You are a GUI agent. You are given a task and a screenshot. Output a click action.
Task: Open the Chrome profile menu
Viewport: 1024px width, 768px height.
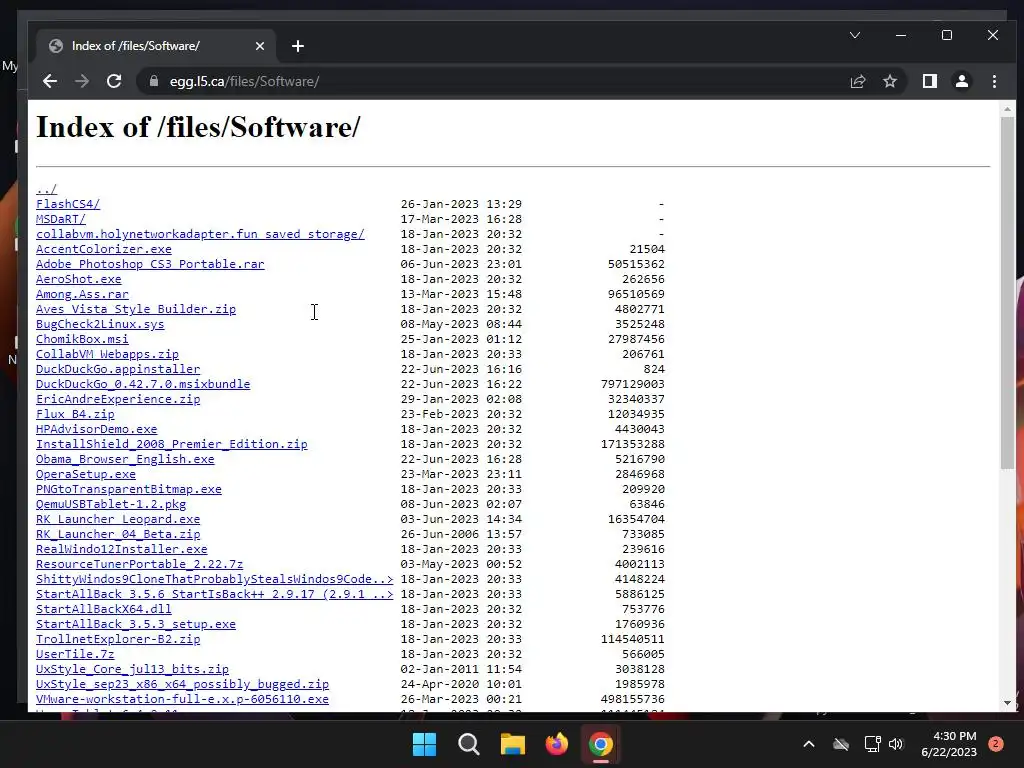962,81
